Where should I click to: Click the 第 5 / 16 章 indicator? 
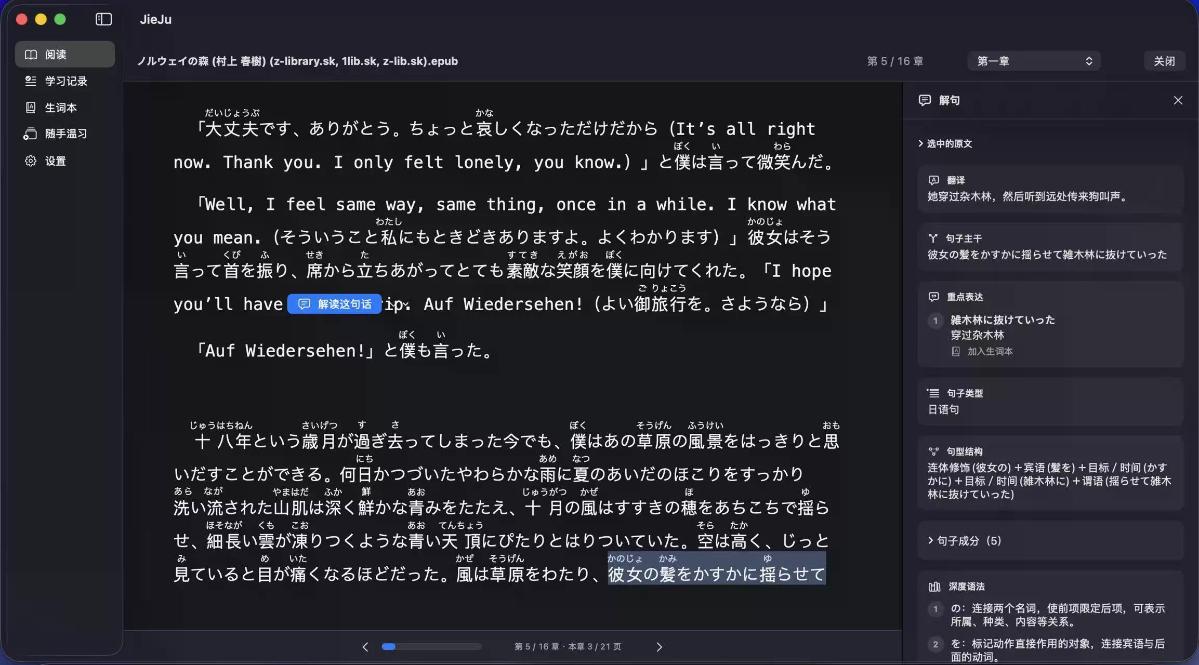pos(895,61)
